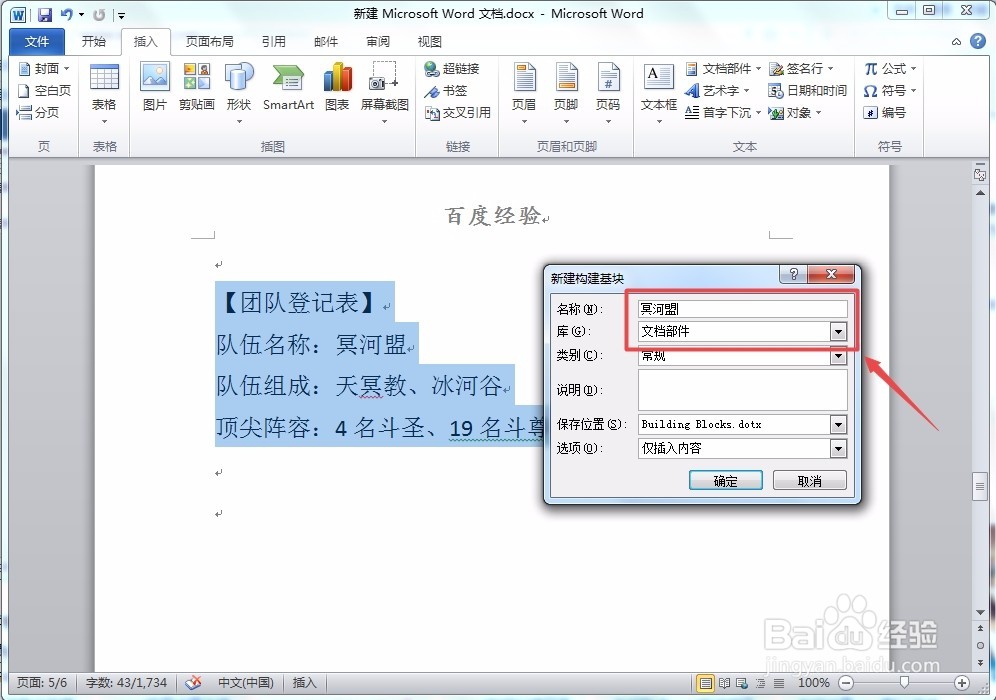Screen dimensions: 996x700
Task: Switch to the 邮件 (Mailings) tab
Action: pyautogui.click(x=326, y=41)
